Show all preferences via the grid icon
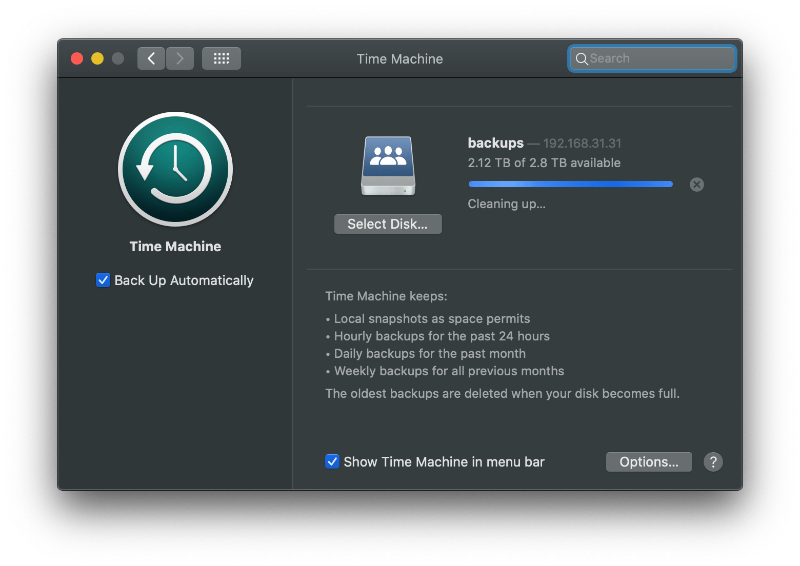This screenshot has height=566, width=800. [221, 58]
